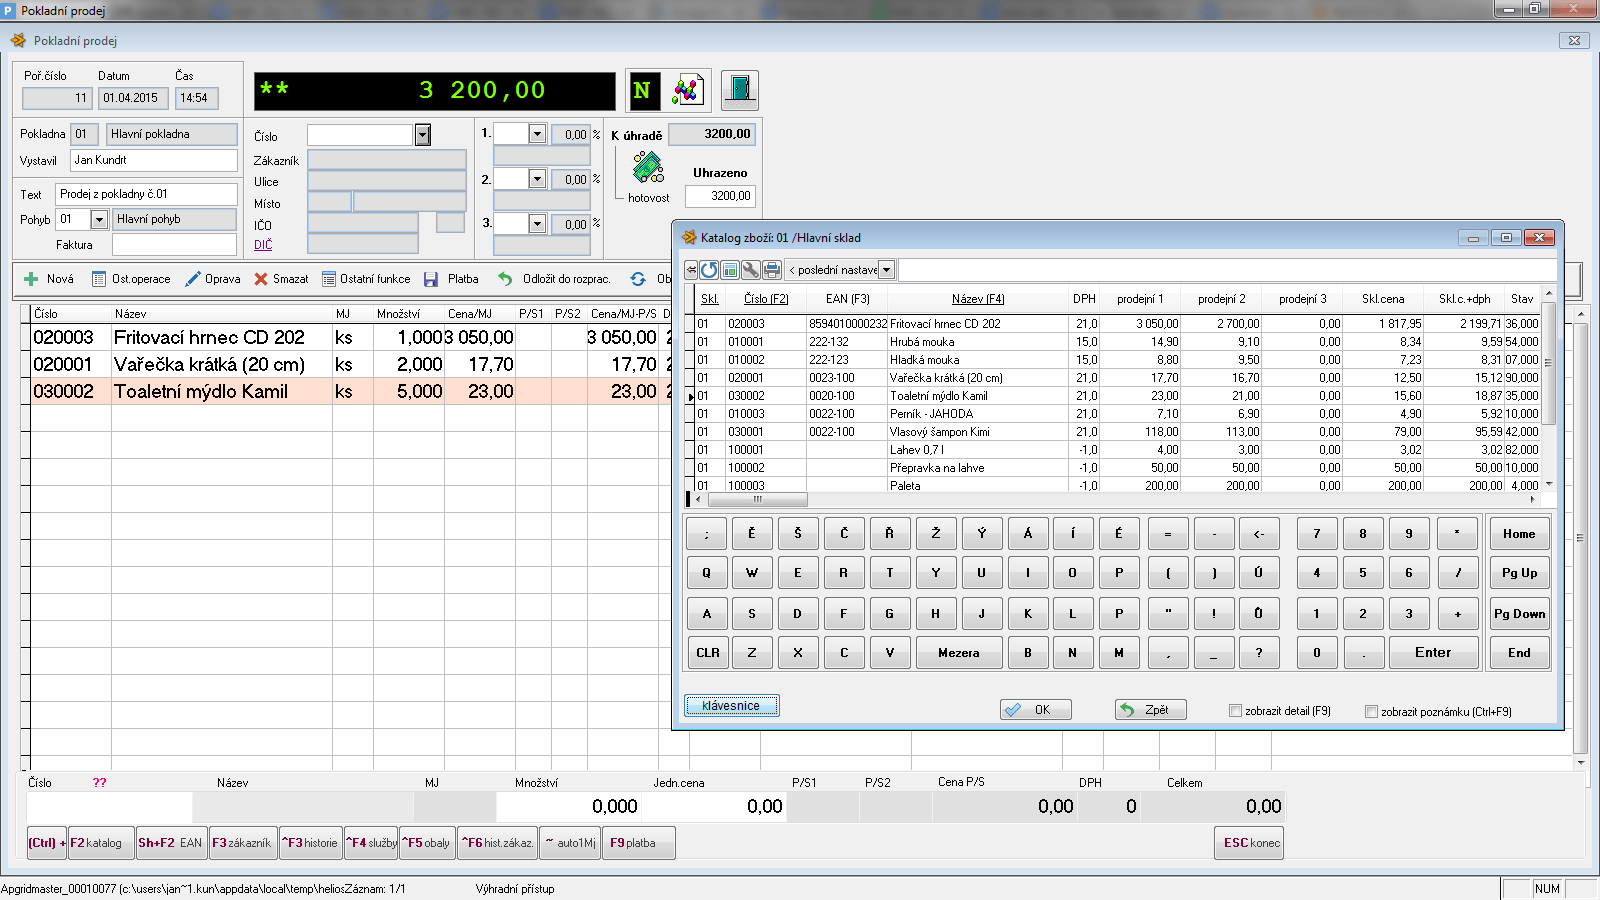Click Platba in the operations toolbar
This screenshot has width=1600, height=900.
pyautogui.click(x=452, y=279)
